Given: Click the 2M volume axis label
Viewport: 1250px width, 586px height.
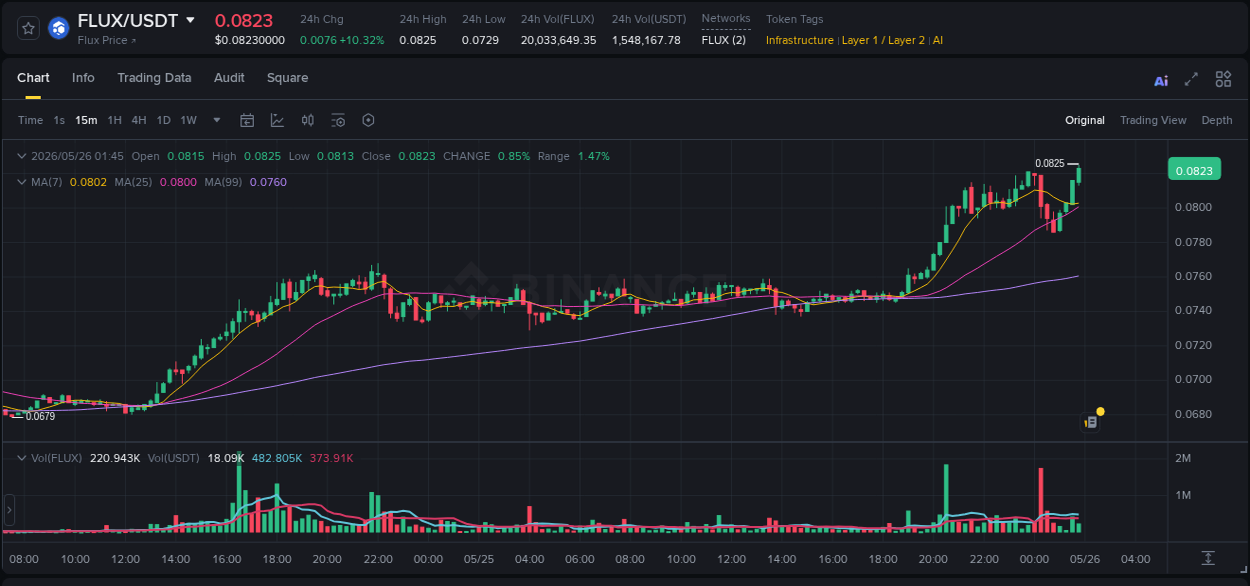Looking at the screenshot, I should (1183, 458).
